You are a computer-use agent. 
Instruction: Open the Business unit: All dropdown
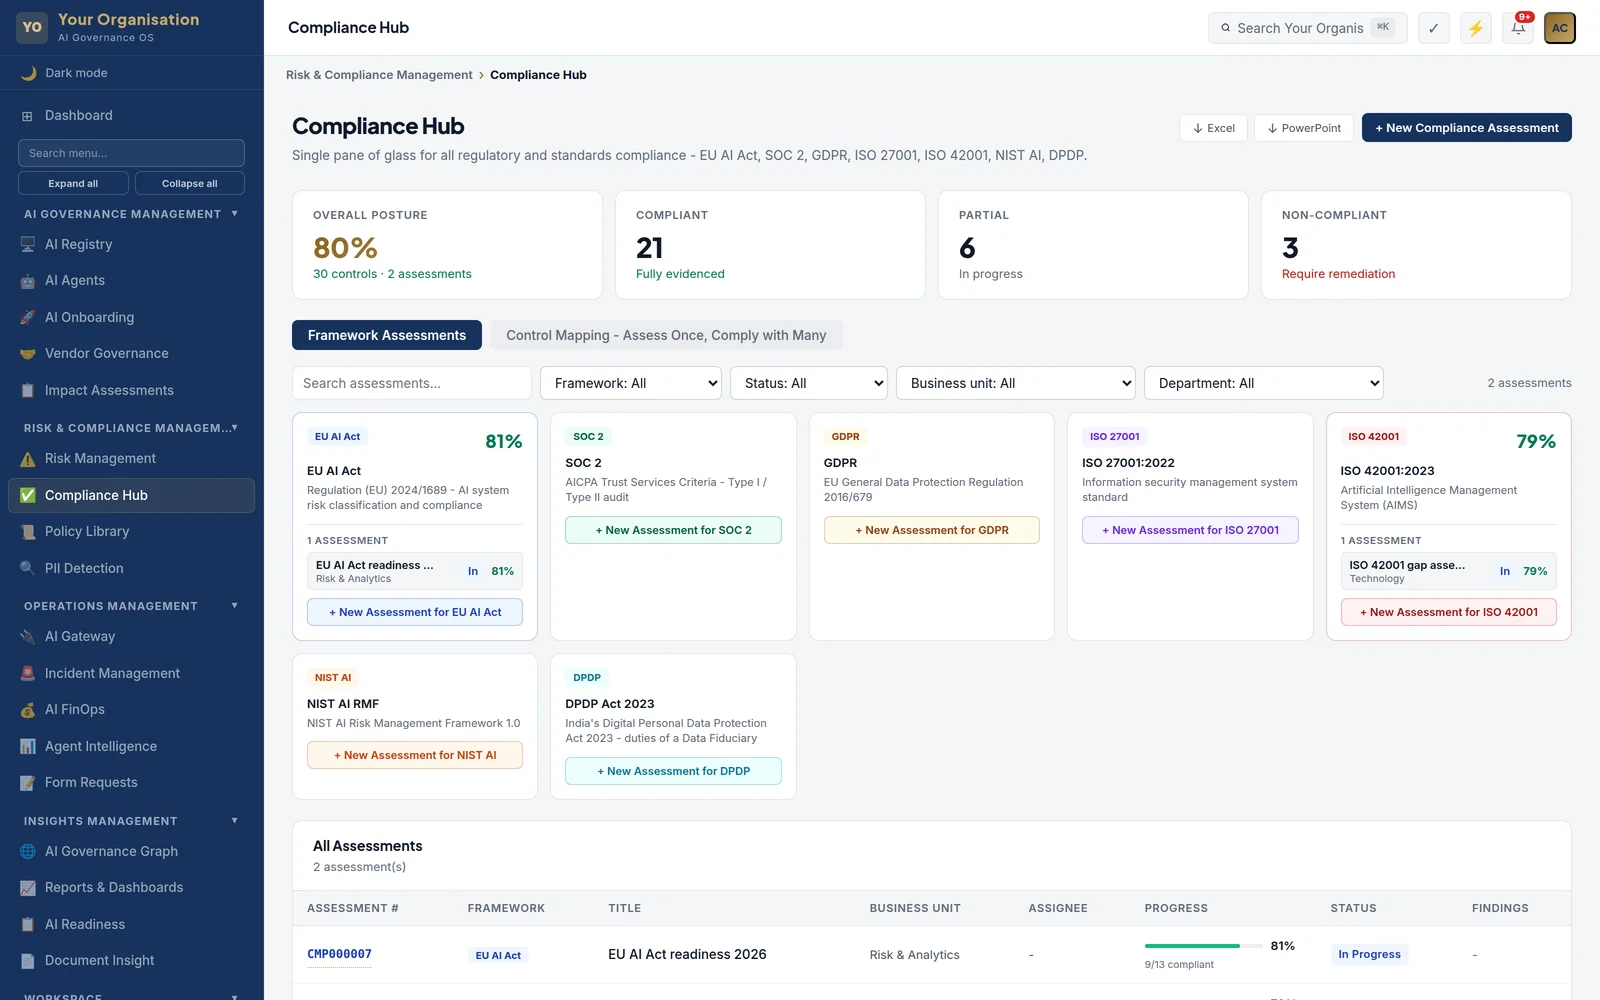pyautogui.click(x=1016, y=383)
